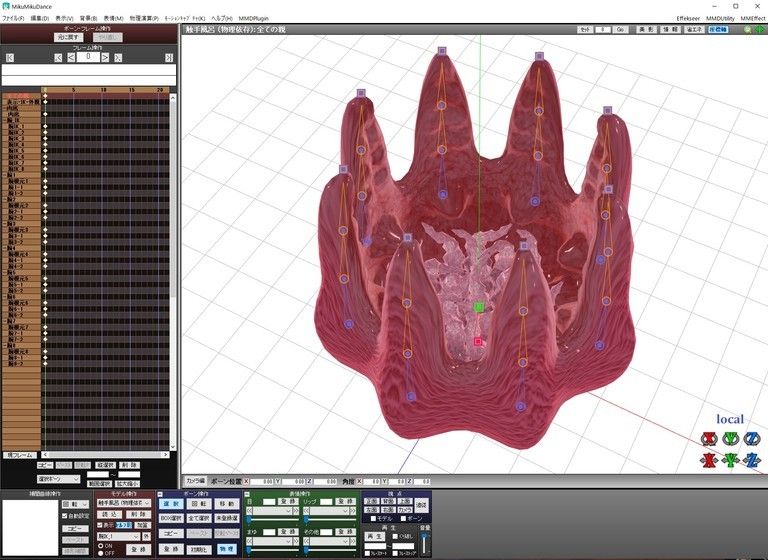The width and height of the screenshot is (768, 560).
Task: Open the File menu
Action: pyautogui.click(x=13, y=18)
